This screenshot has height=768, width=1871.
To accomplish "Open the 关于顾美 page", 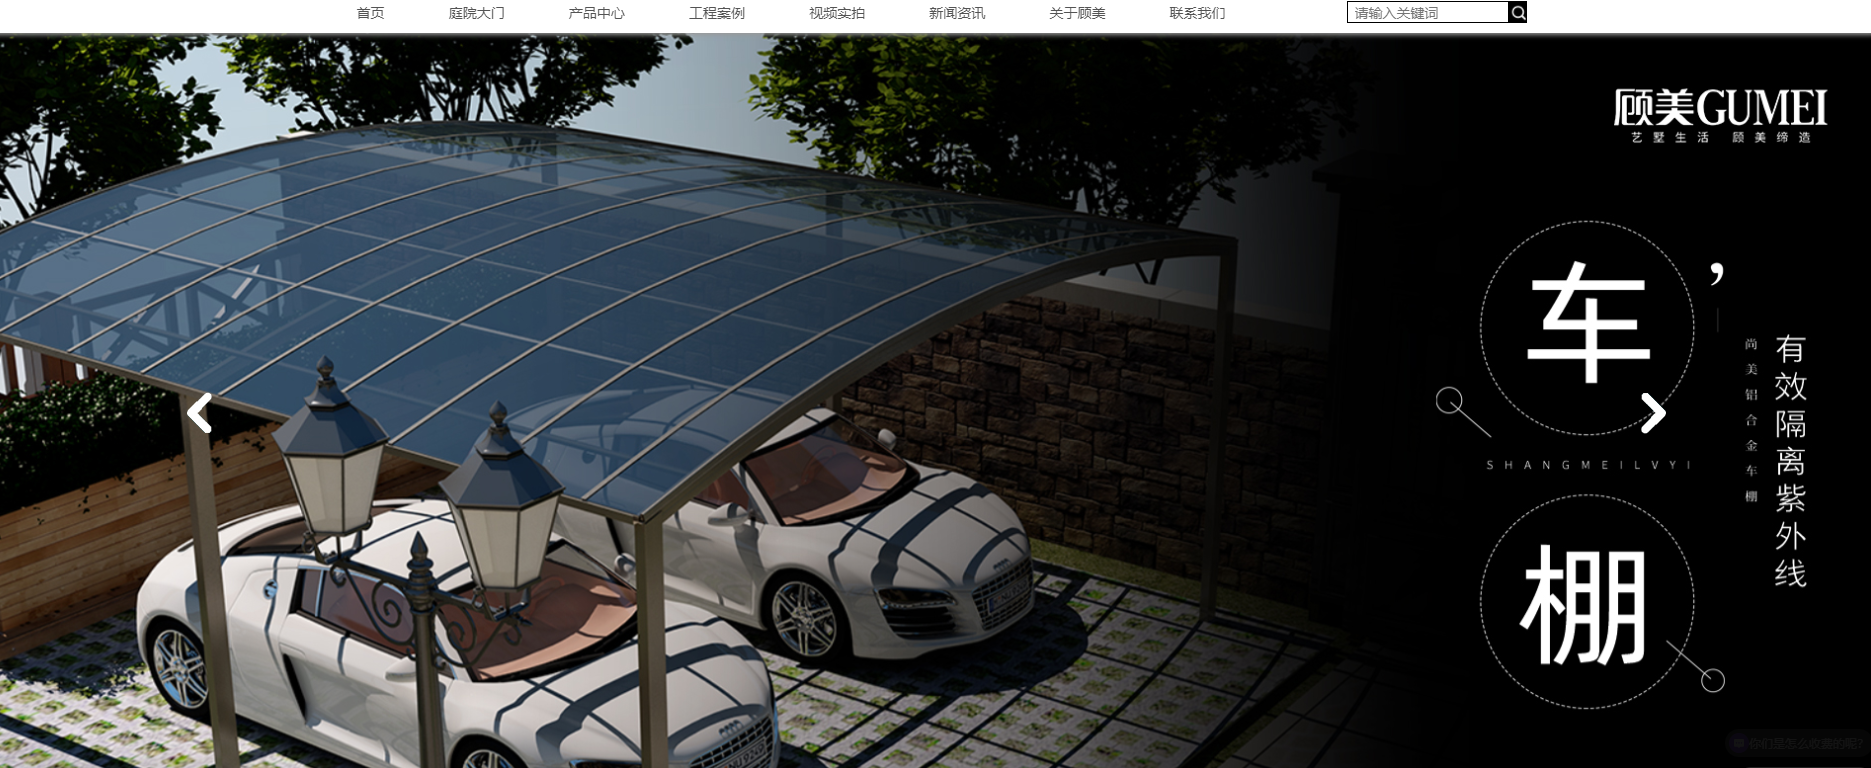I will pos(1077,13).
